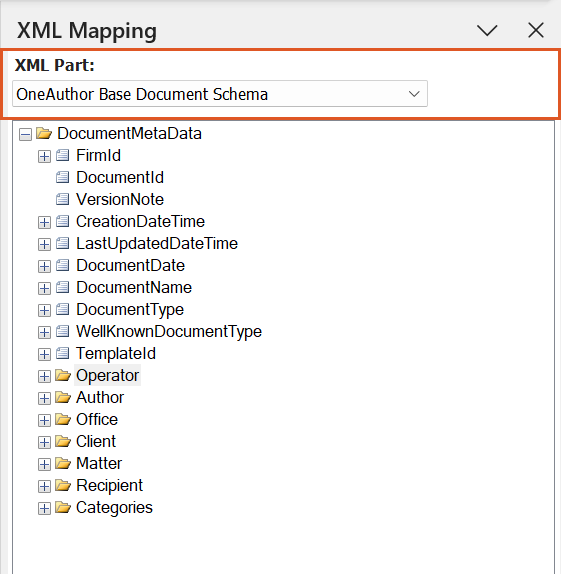561x574 pixels.
Task: Expand the Office folder node
Action: click(x=44, y=420)
